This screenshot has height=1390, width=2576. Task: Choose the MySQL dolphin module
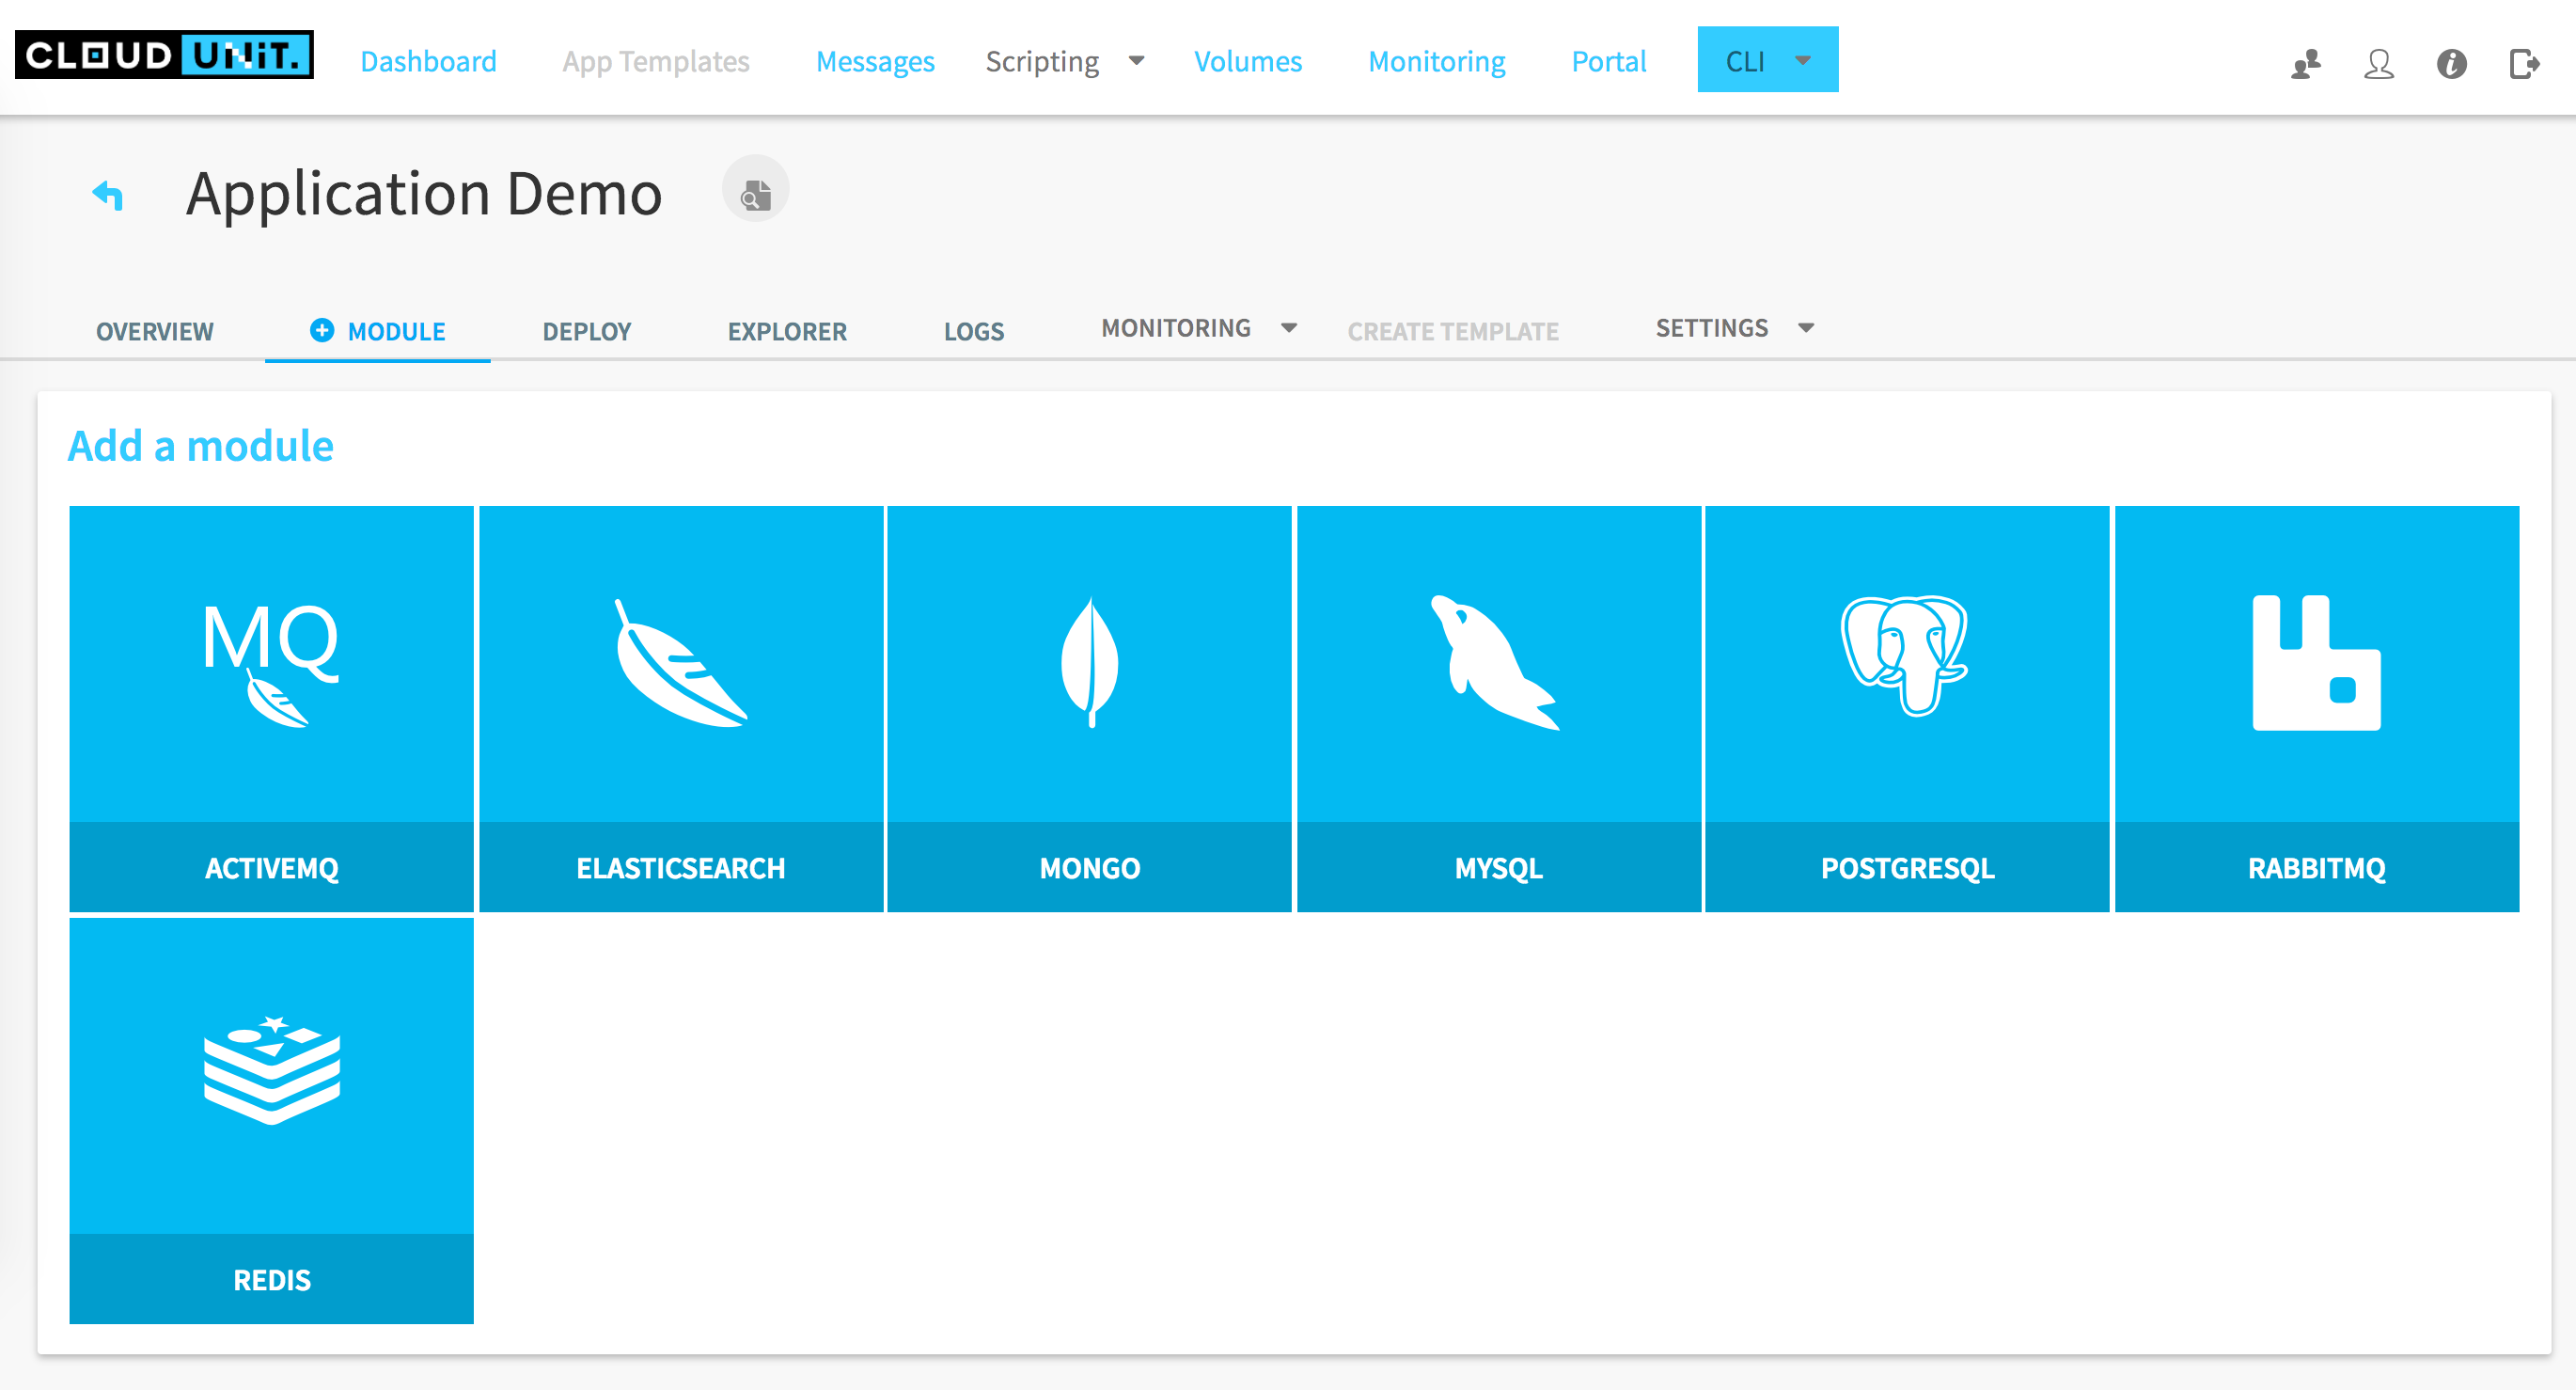coord(1497,662)
